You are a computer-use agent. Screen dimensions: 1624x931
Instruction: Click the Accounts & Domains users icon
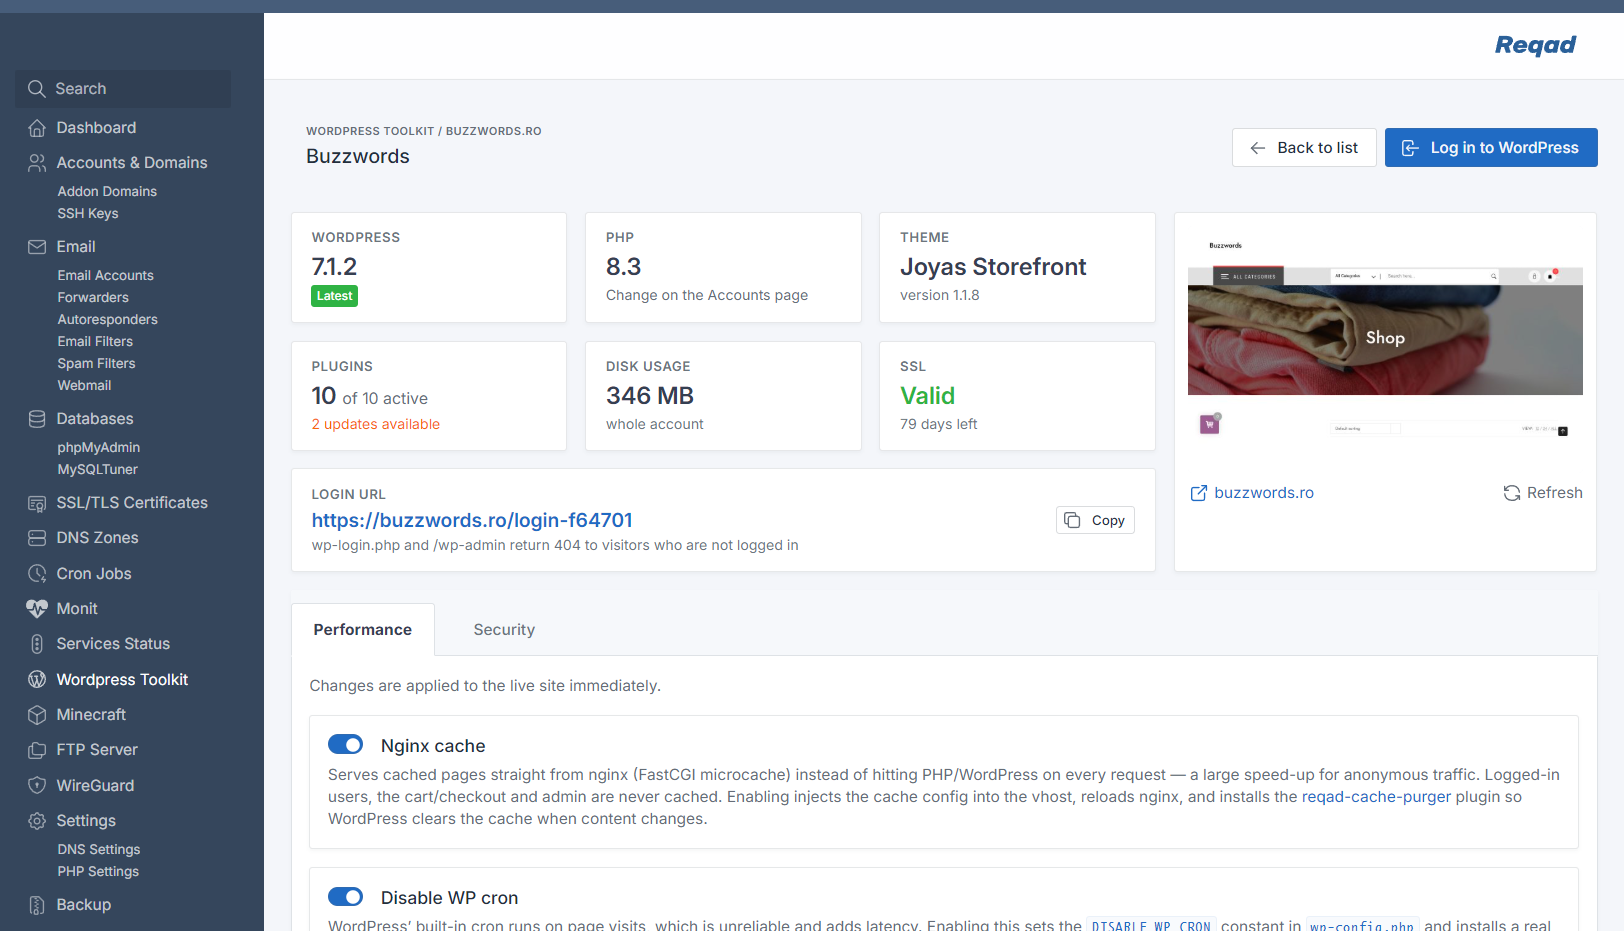pos(37,163)
